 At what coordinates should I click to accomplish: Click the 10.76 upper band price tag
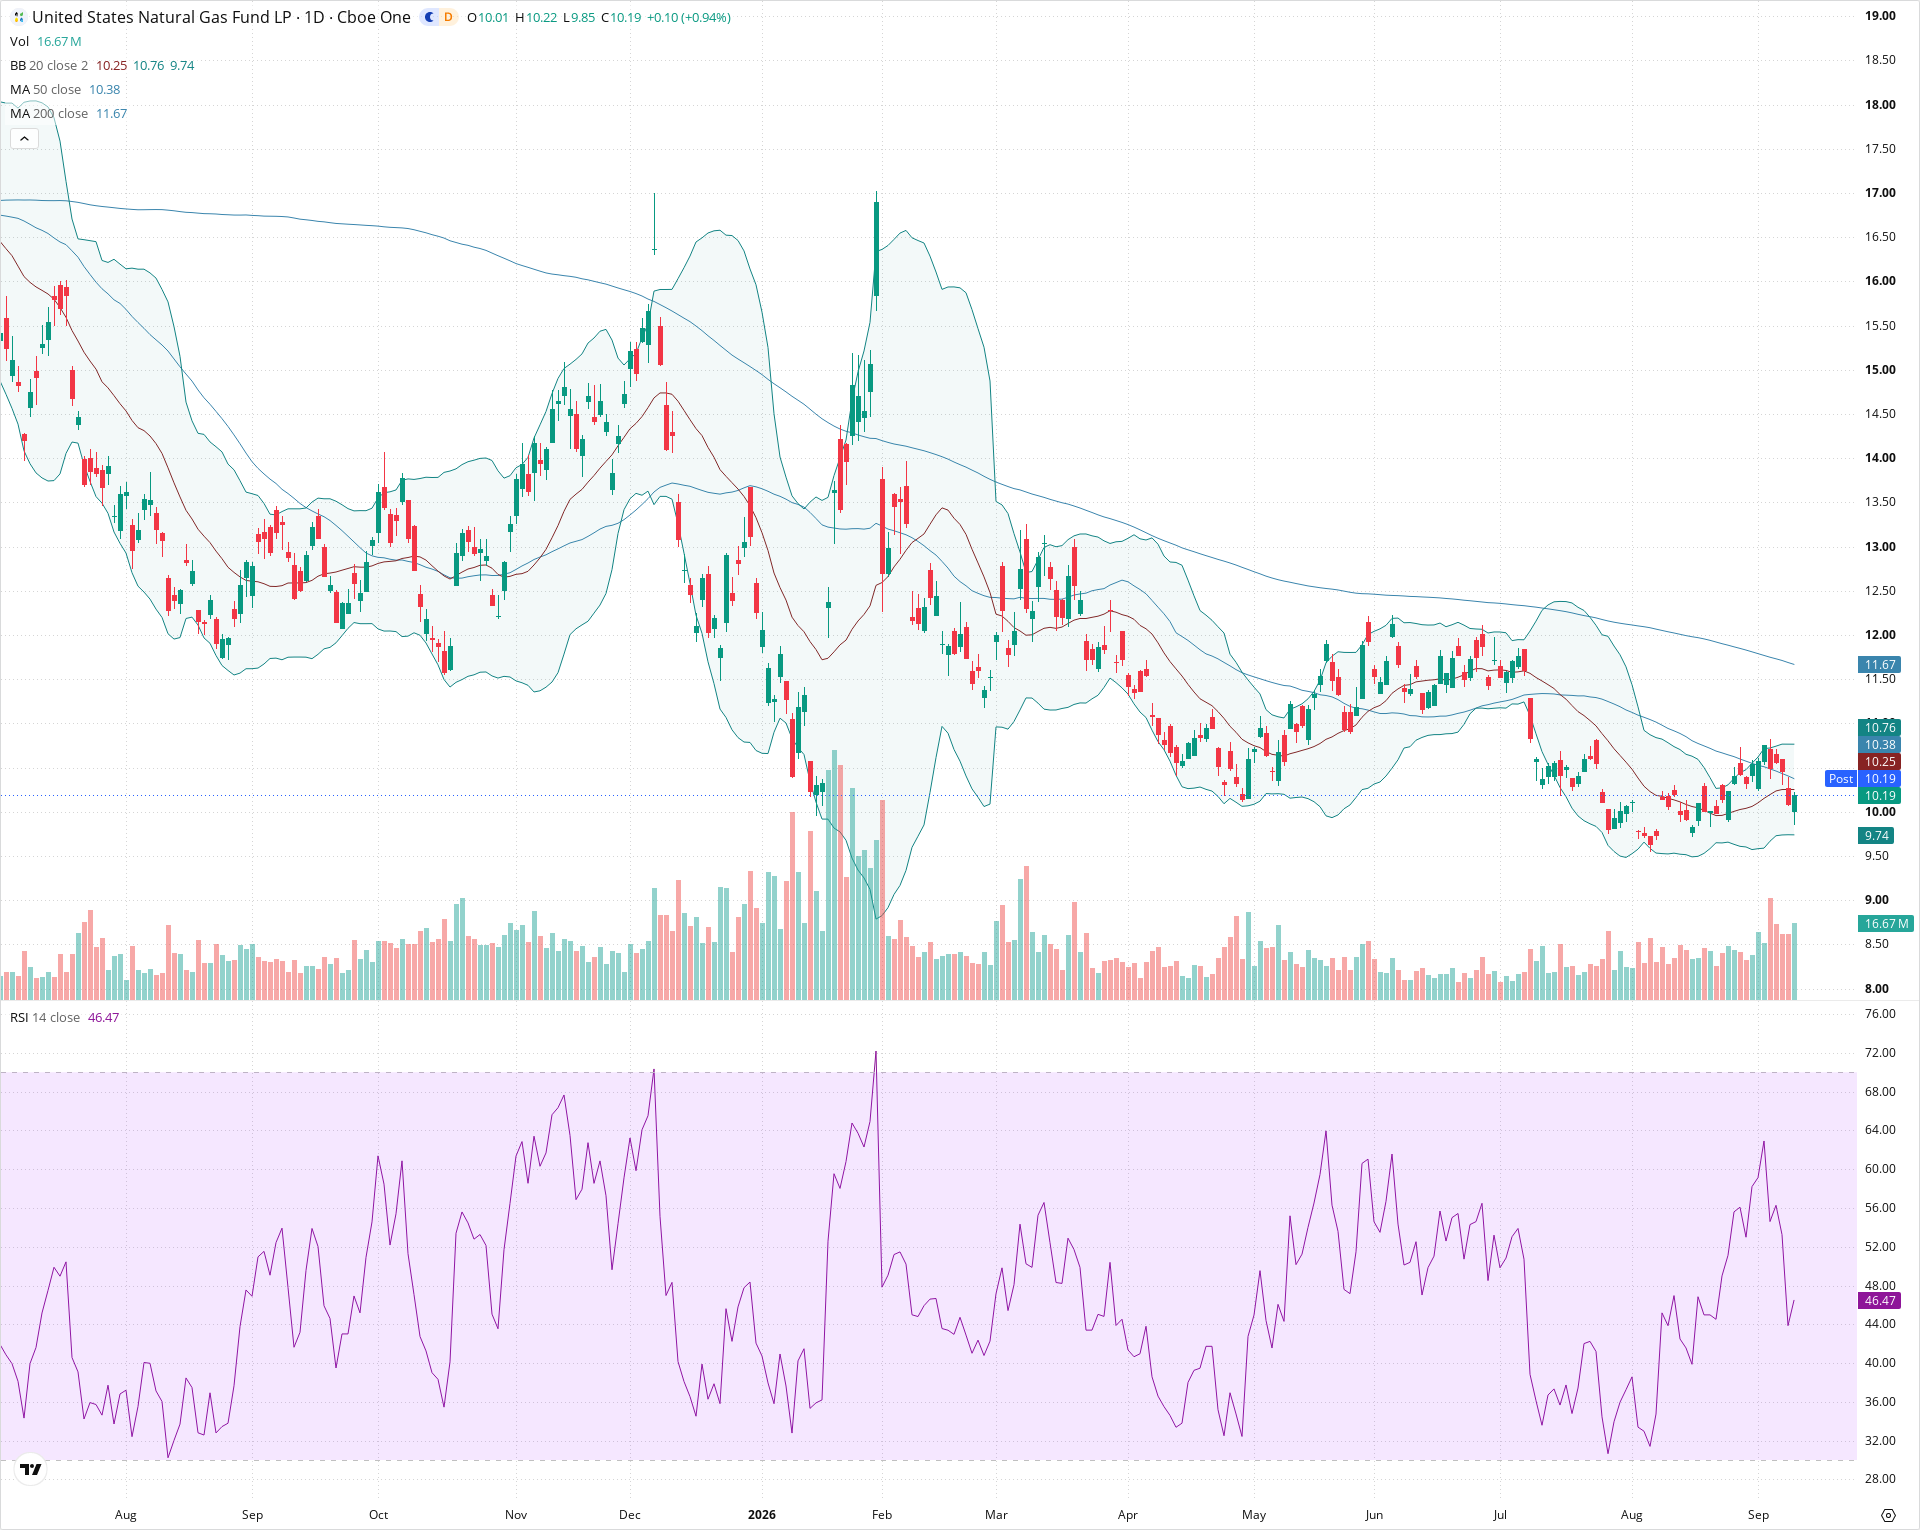[x=1879, y=728]
